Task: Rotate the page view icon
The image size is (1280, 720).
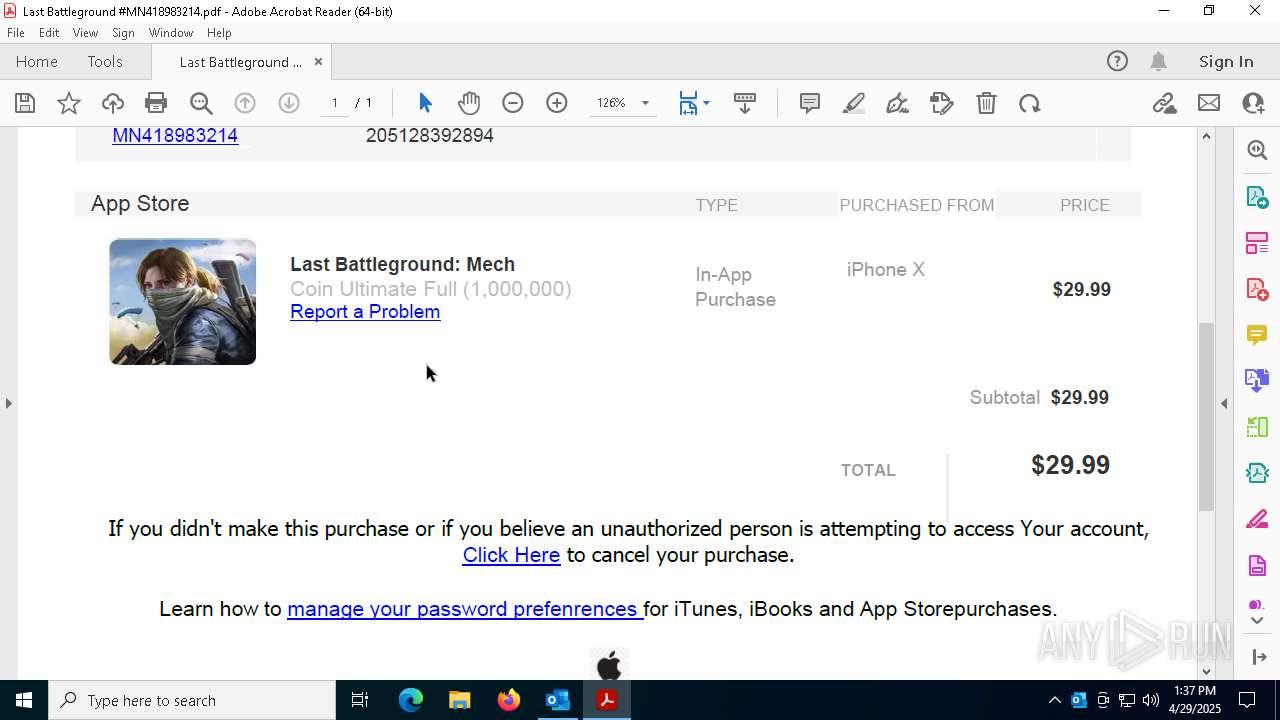Action: click(1030, 103)
